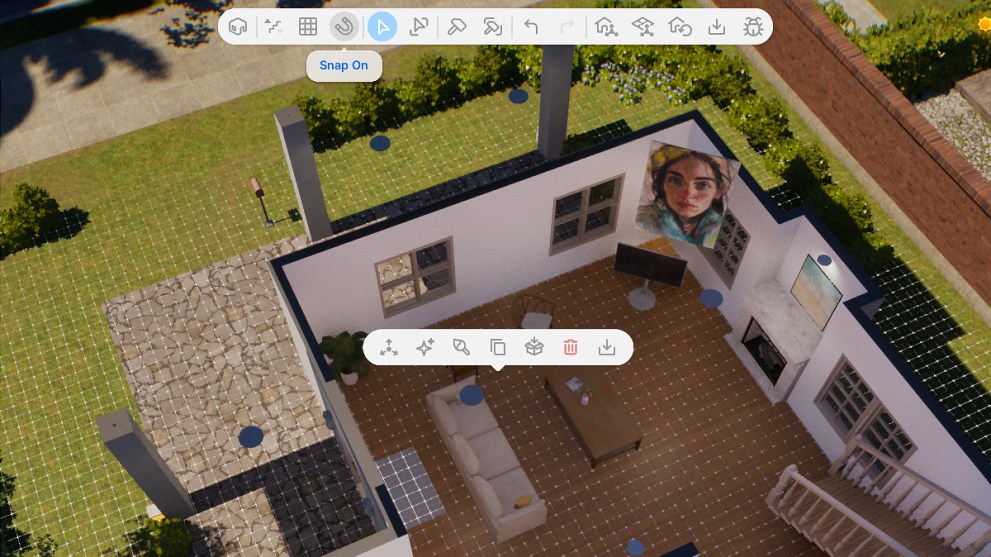Click the house reset refresh icon

(679, 27)
